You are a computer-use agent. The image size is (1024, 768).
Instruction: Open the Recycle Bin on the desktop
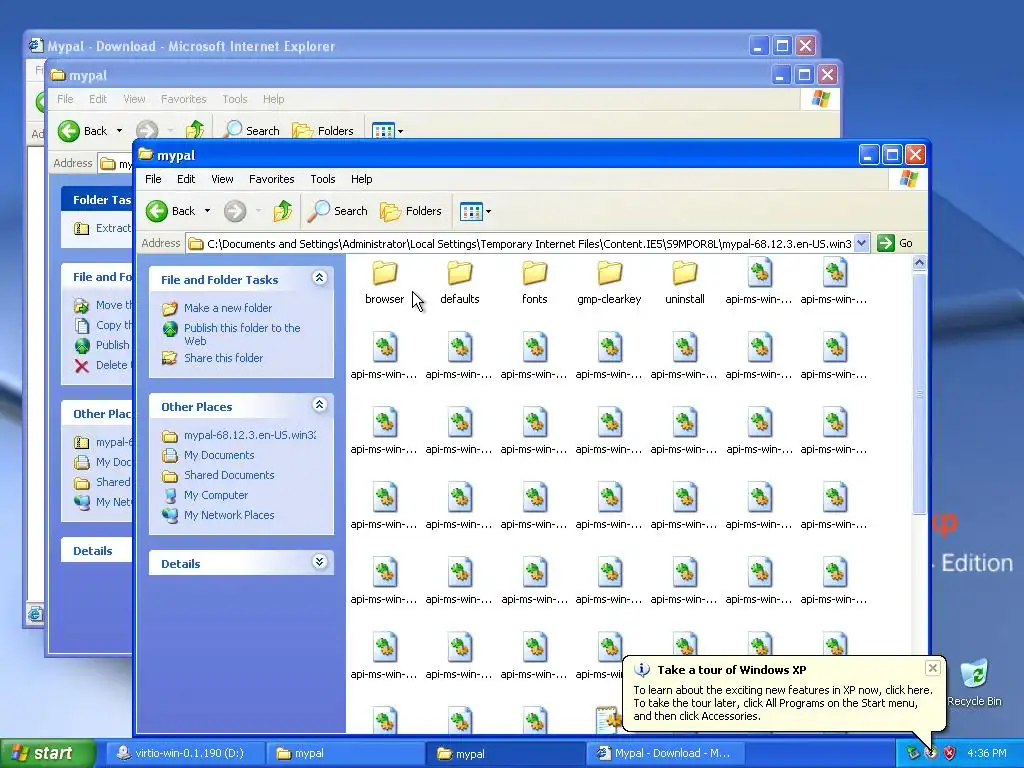coord(974,682)
